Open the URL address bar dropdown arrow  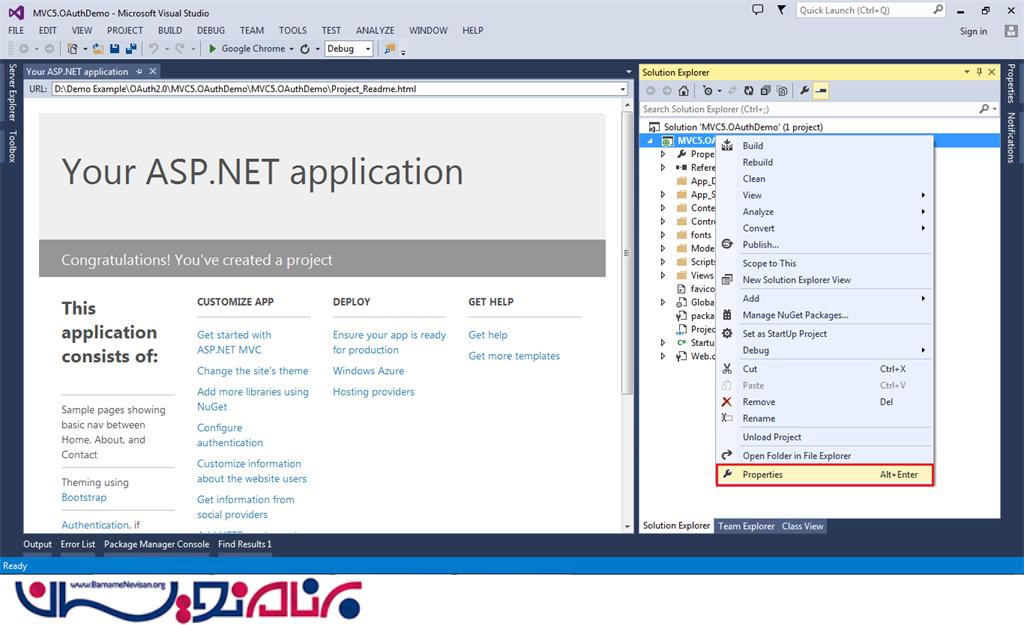[x=623, y=89]
